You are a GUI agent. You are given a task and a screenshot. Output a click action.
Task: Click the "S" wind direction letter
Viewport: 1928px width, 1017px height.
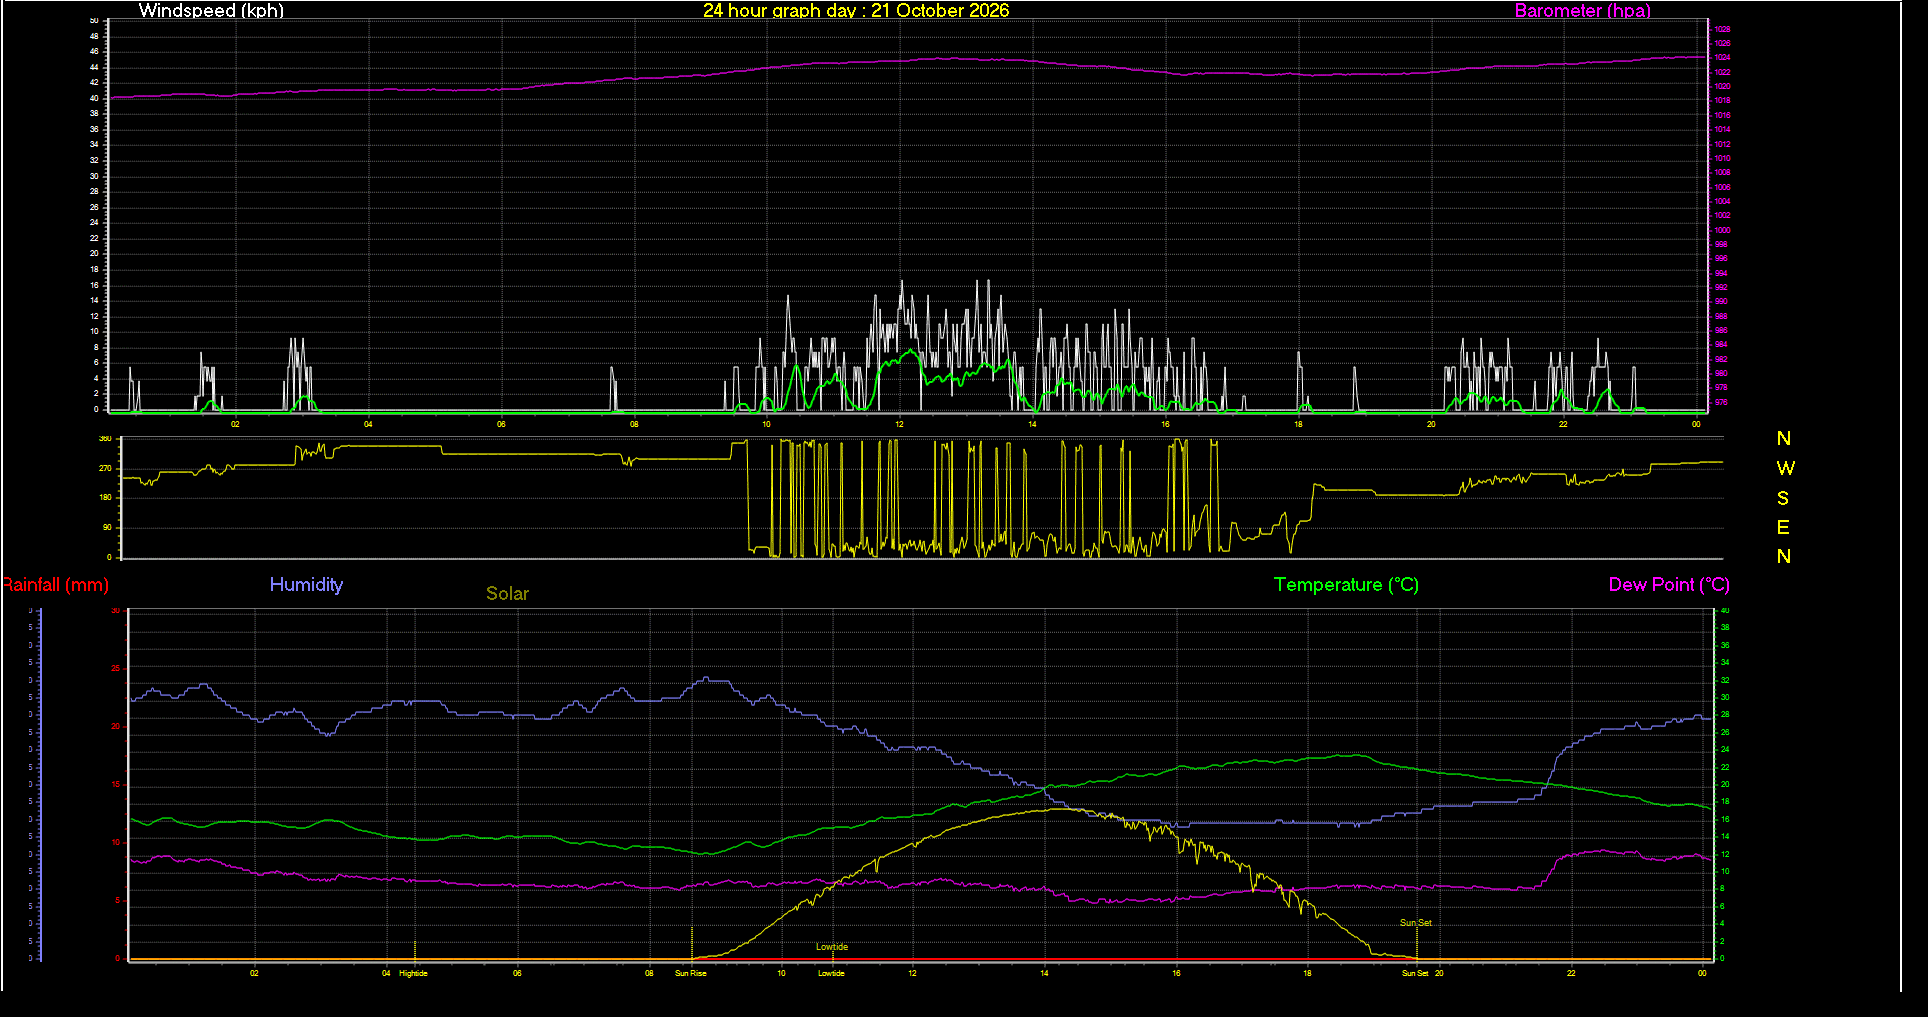click(x=1783, y=498)
